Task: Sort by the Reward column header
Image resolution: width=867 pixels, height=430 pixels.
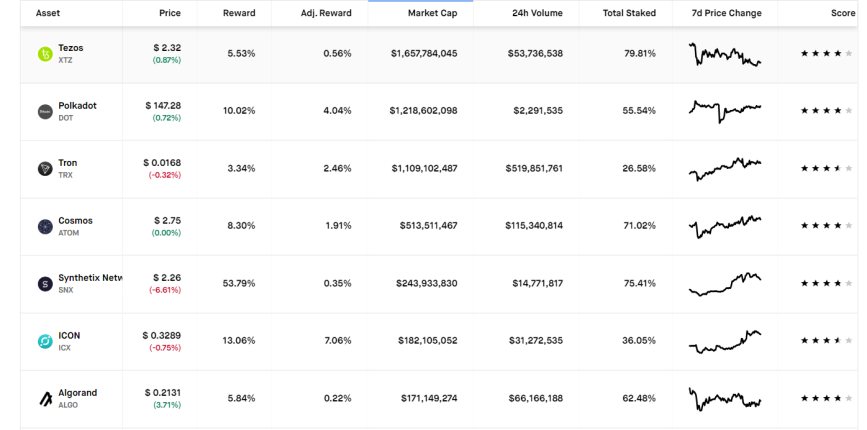Action: (x=239, y=13)
